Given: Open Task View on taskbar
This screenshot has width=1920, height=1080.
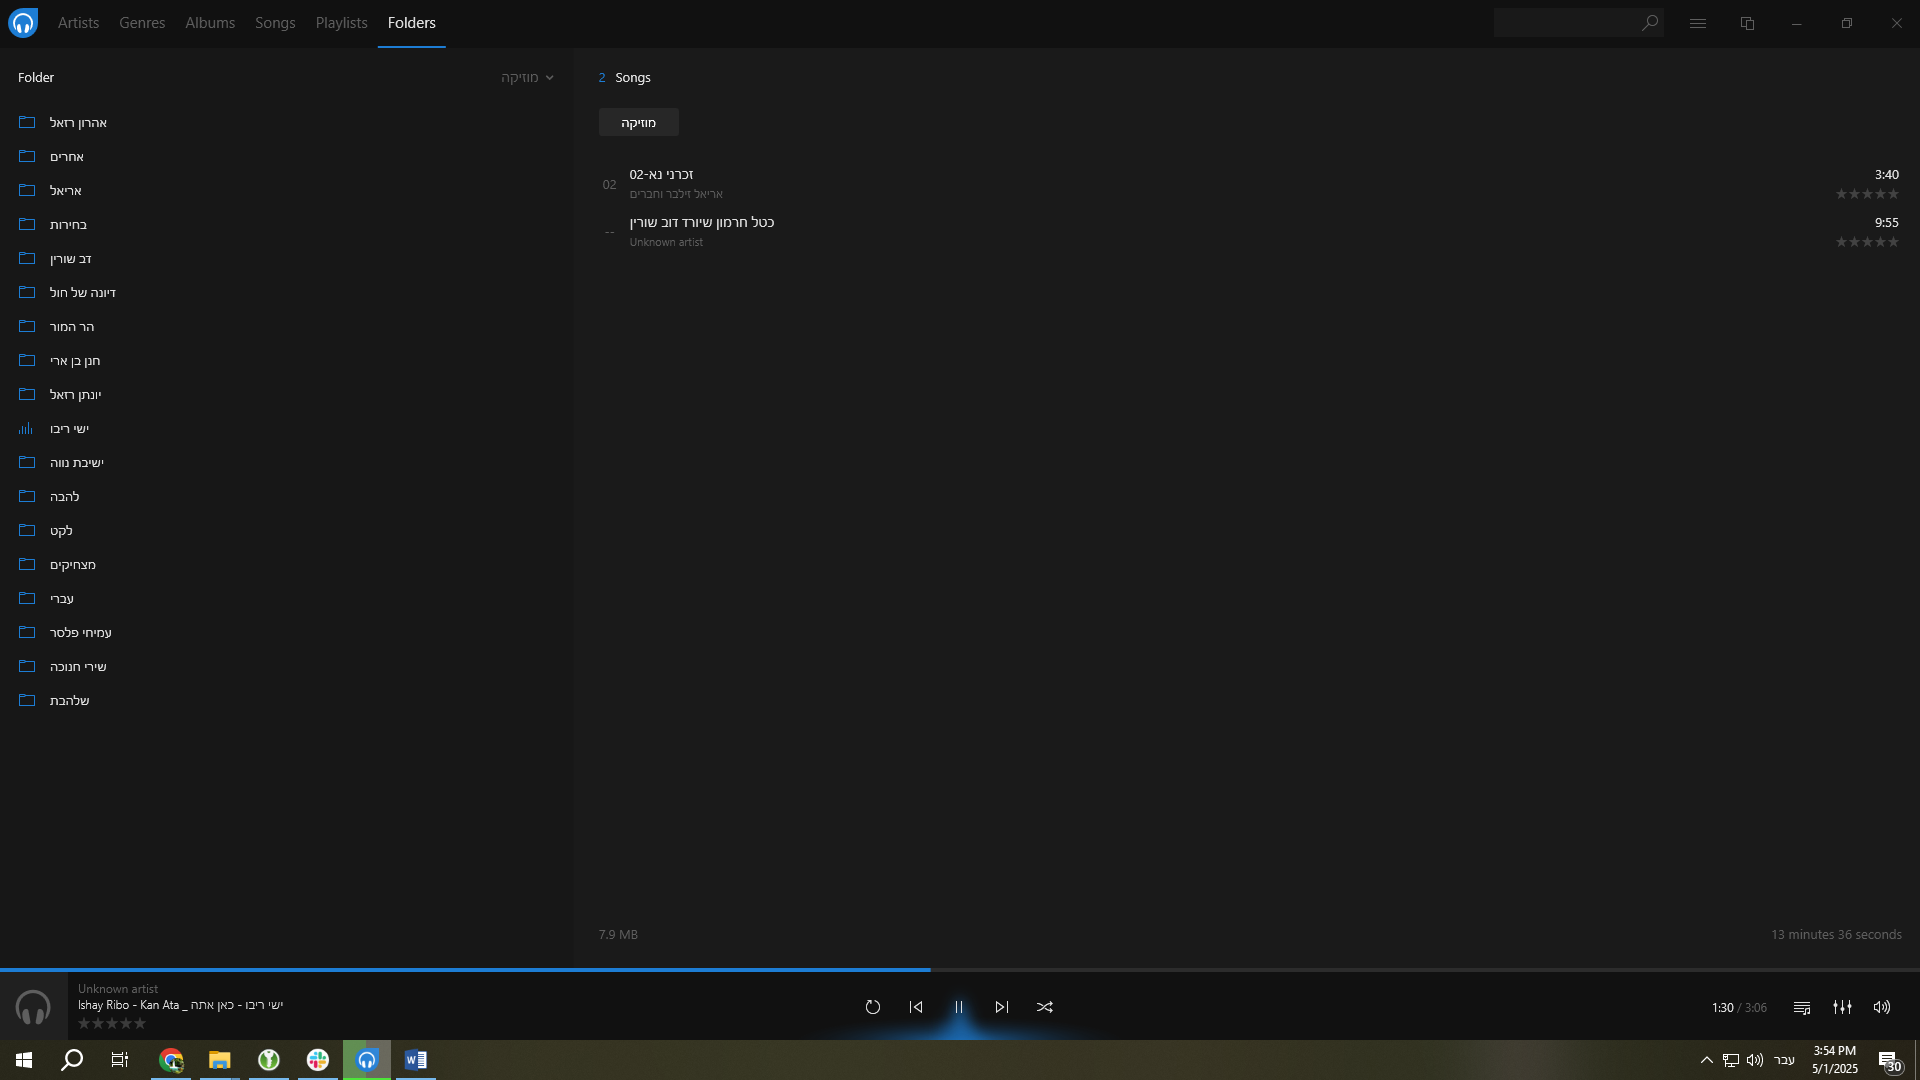Looking at the screenshot, I should tap(120, 1060).
